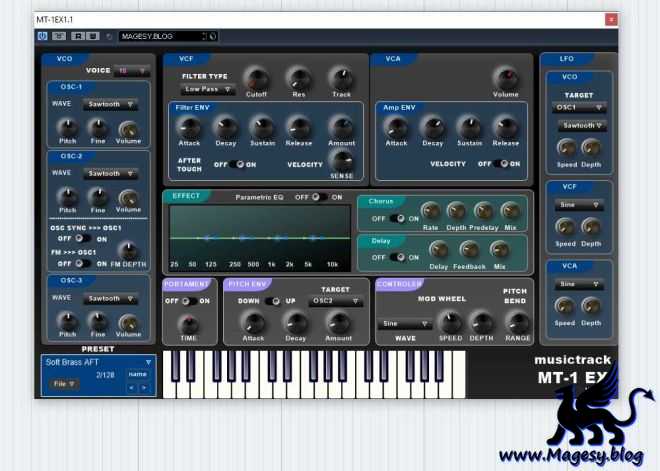The height and width of the screenshot is (471, 660).
Task: Click the LFO VCF Depth knob
Action: coord(591,227)
